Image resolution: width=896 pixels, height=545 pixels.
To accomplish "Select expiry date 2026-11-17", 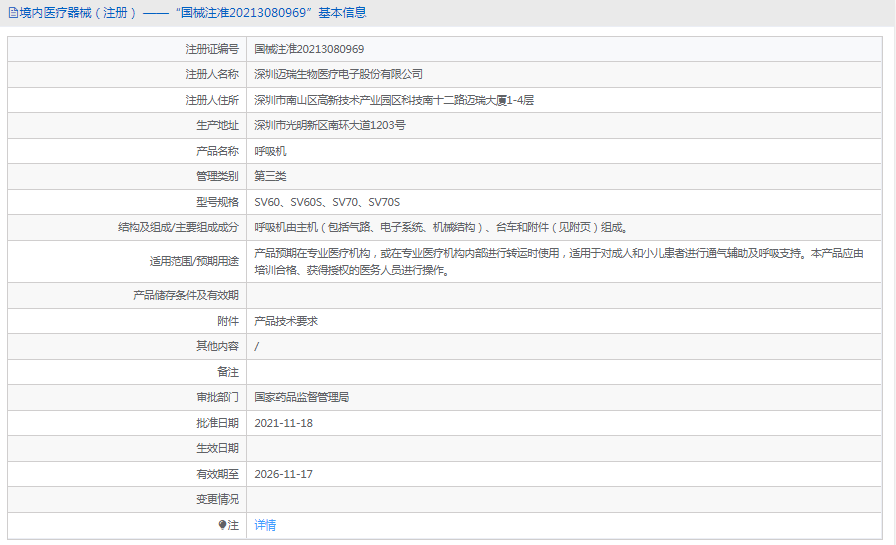I will tap(283, 474).
